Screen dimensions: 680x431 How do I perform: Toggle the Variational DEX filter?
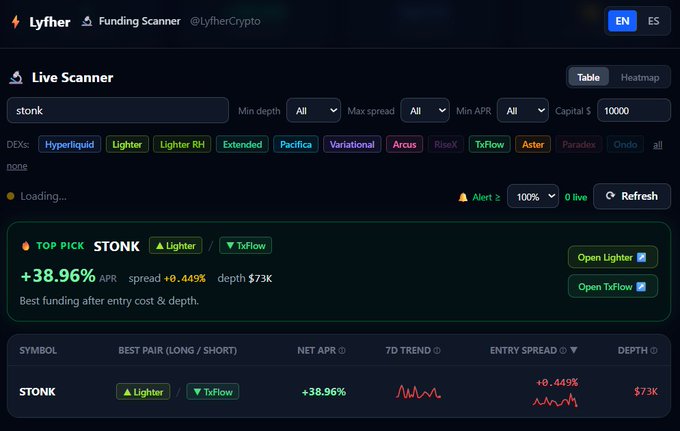(x=352, y=144)
